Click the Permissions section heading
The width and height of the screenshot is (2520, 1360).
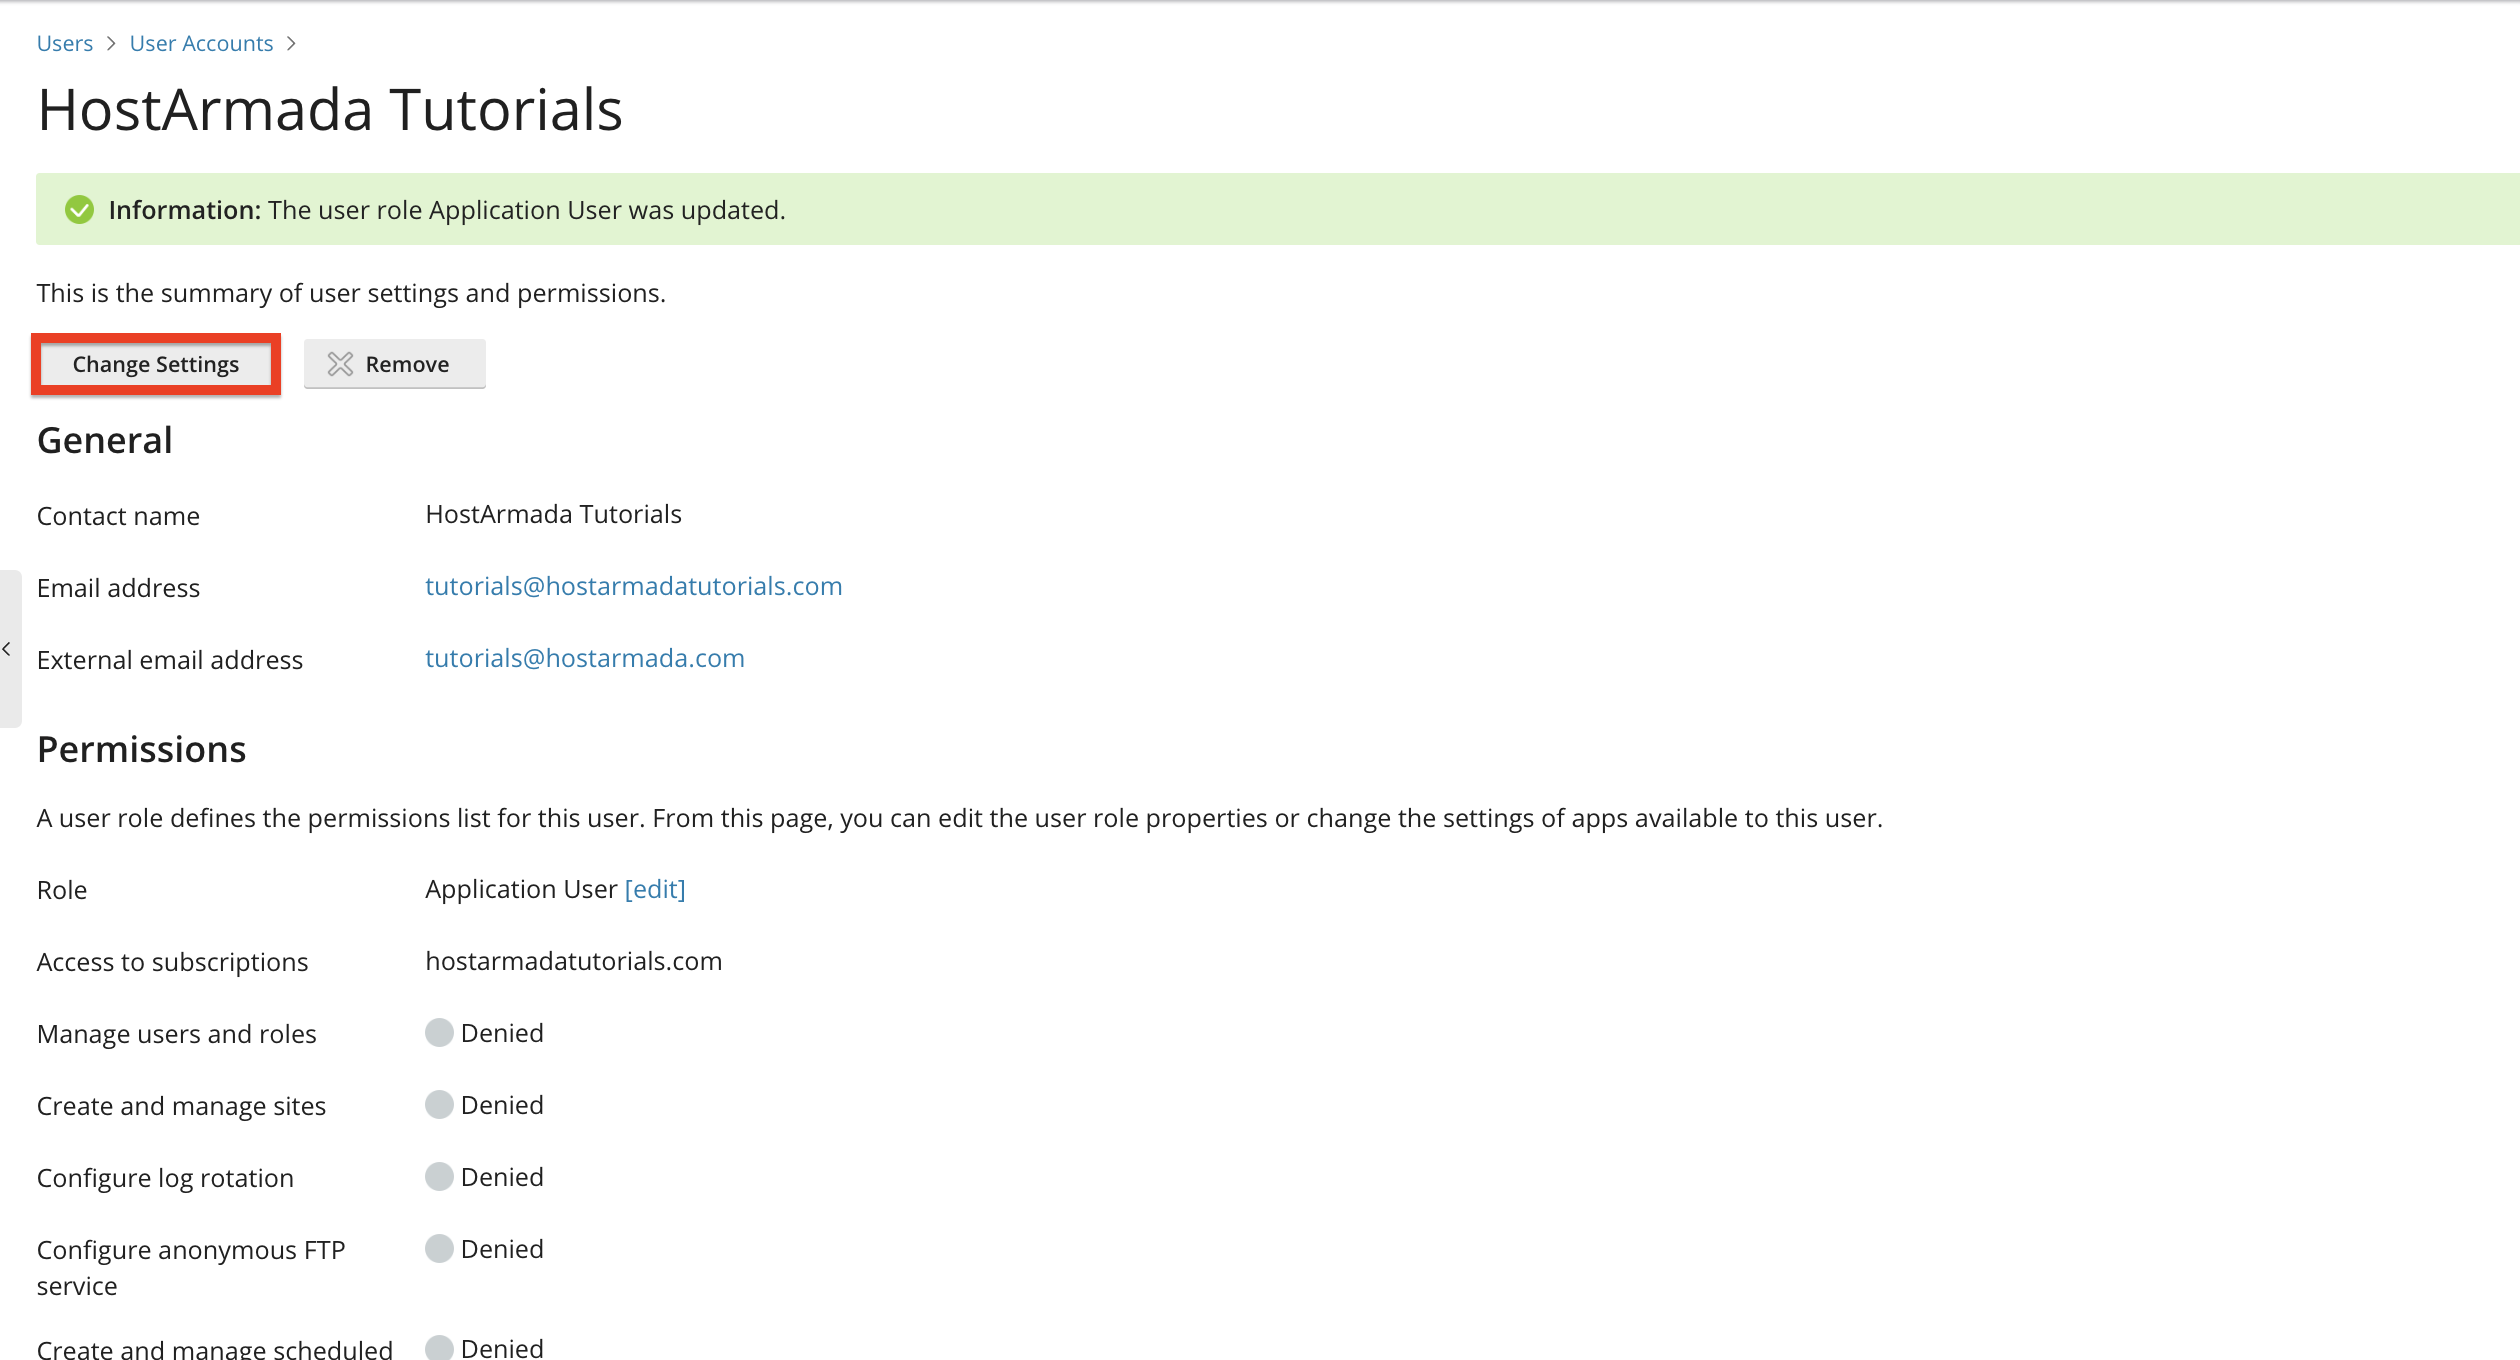[x=141, y=749]
